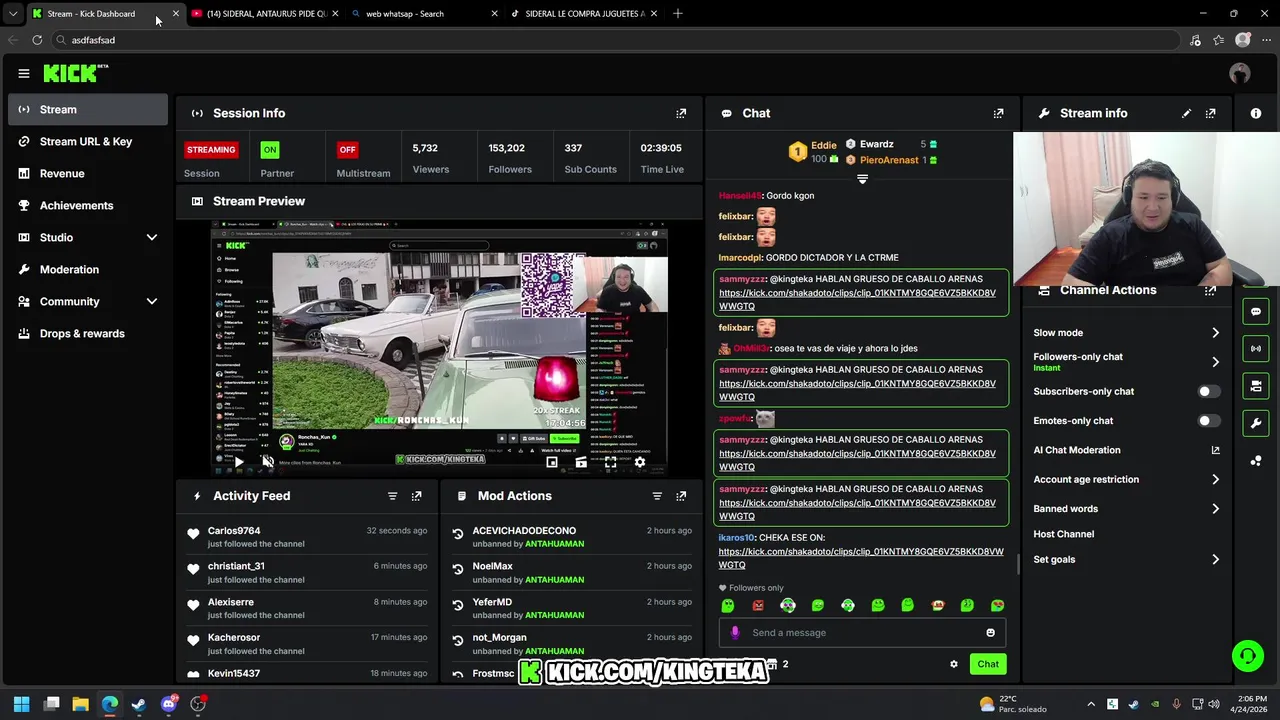
Task: Open the emoji picker in message box
Action: coord(990,632)
